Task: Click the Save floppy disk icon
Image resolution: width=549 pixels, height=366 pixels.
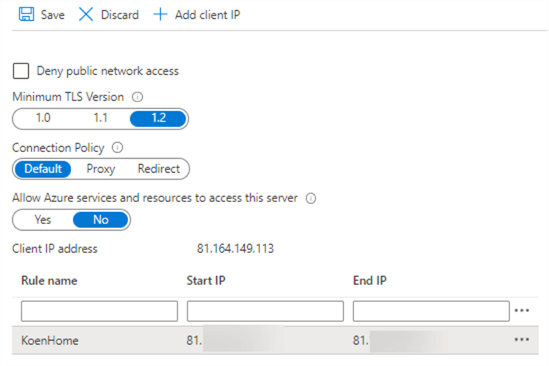Action: pos(26,15)
